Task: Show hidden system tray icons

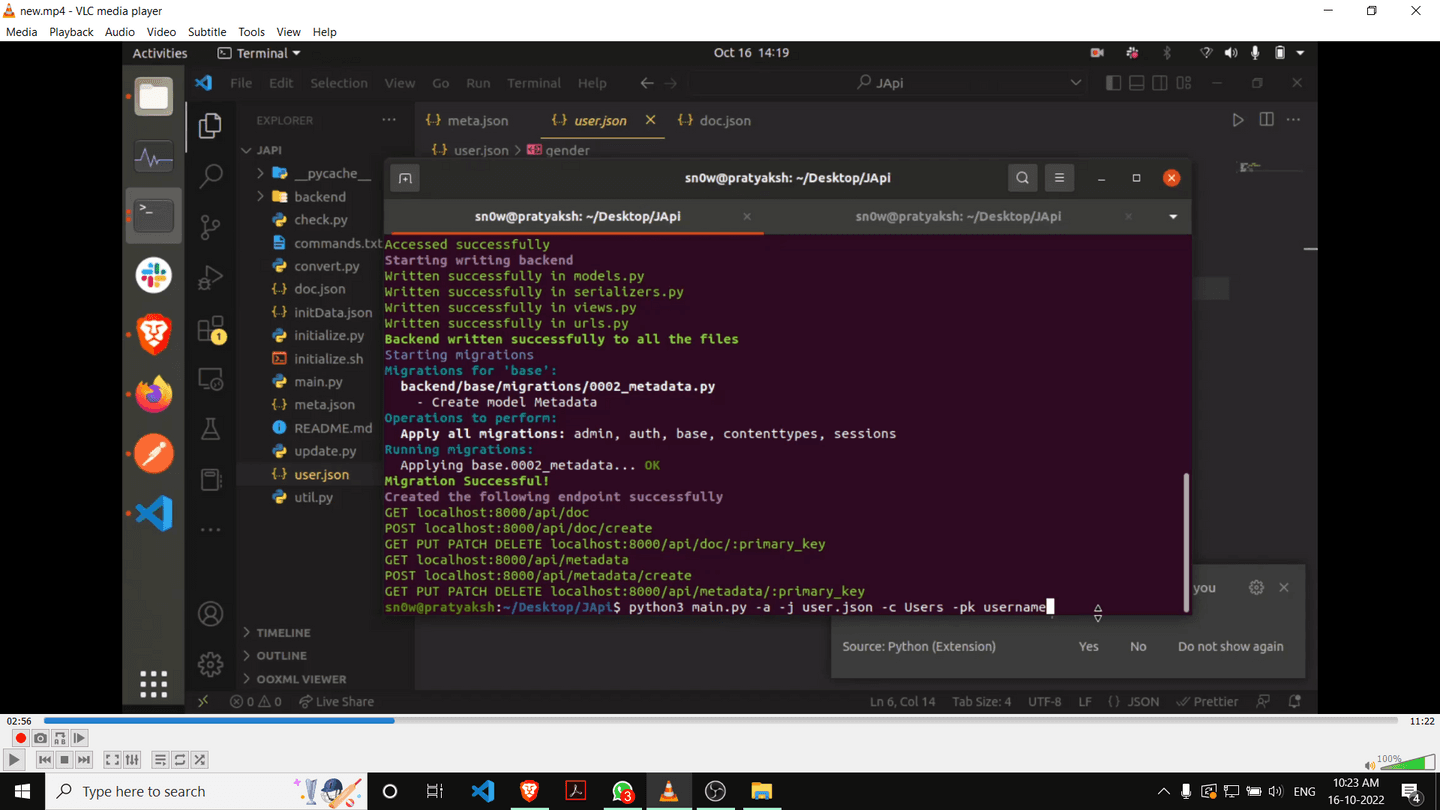Action: (1164, 792)
